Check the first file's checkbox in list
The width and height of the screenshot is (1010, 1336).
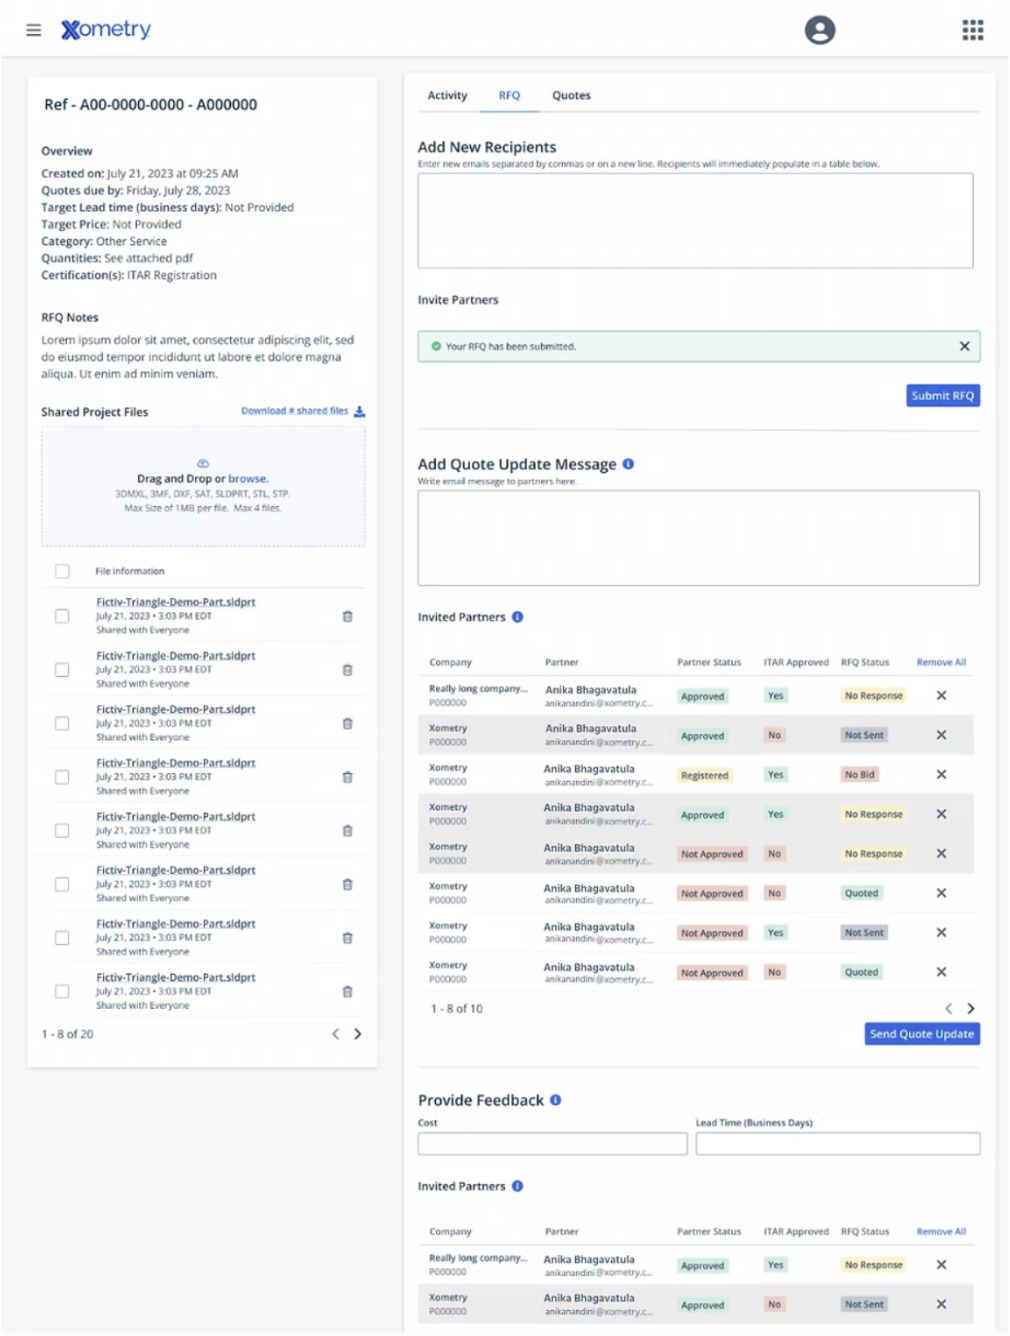pyautogui.click(x=62, y=617)
